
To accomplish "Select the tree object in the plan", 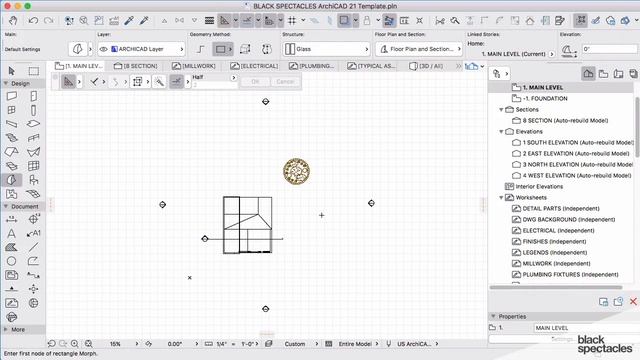I will click(x=296, y=171).
